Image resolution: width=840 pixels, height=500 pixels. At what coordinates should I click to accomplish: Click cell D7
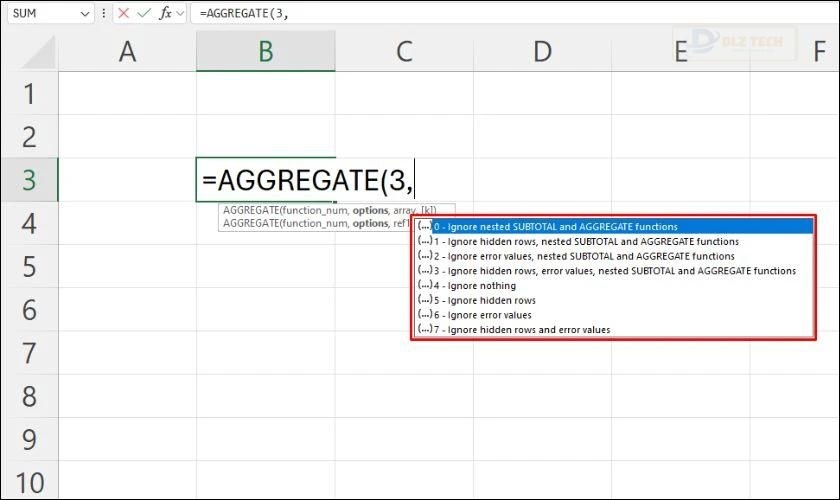(x=542, y=353)
